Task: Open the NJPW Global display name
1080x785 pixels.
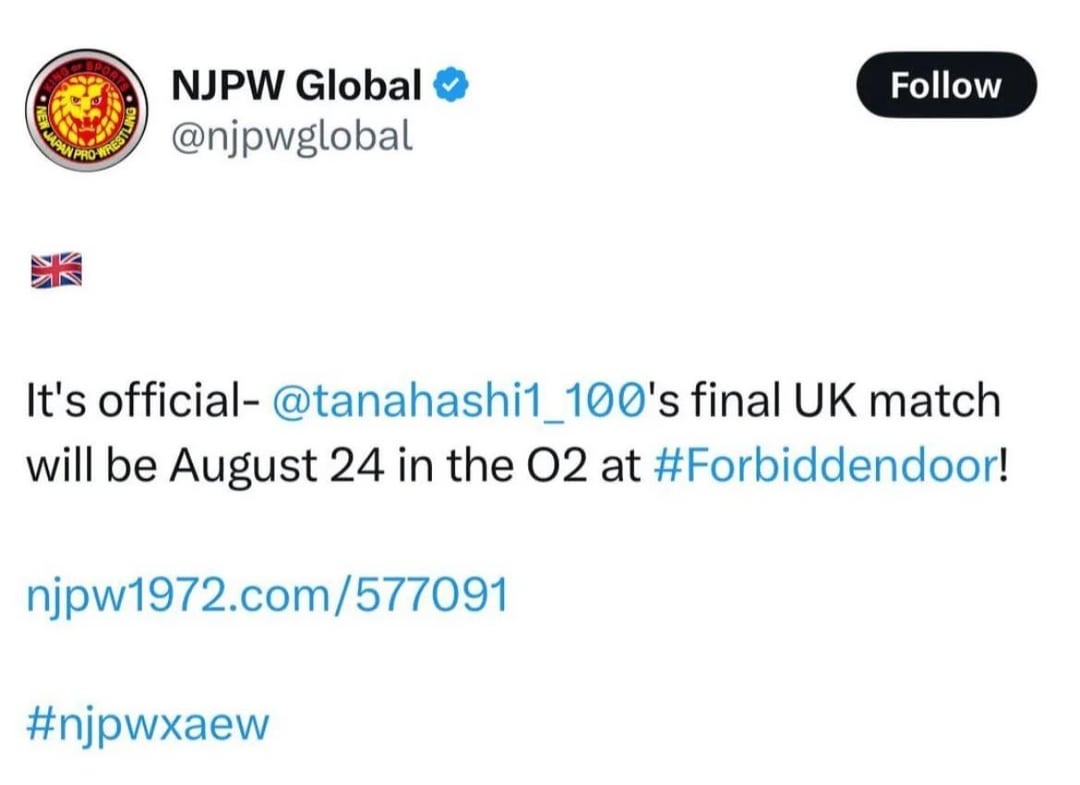Action: 296,85
